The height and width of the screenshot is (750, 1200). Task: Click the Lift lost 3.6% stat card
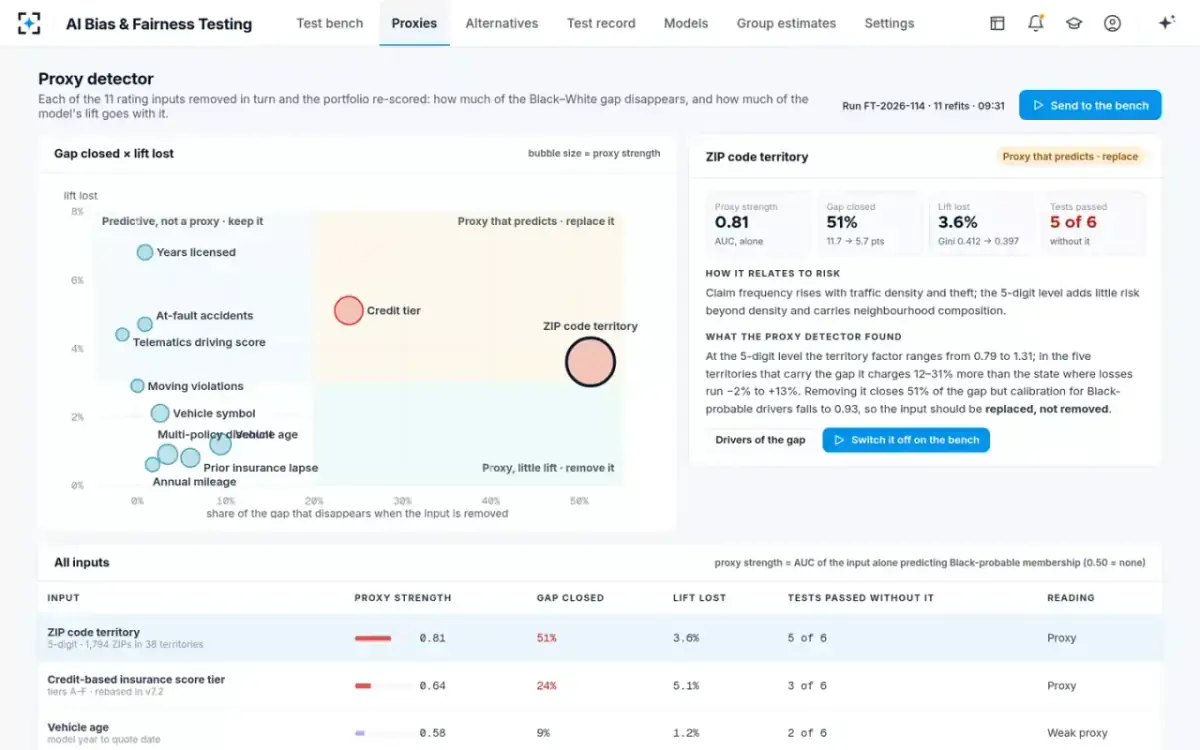[x=982, y=225]
